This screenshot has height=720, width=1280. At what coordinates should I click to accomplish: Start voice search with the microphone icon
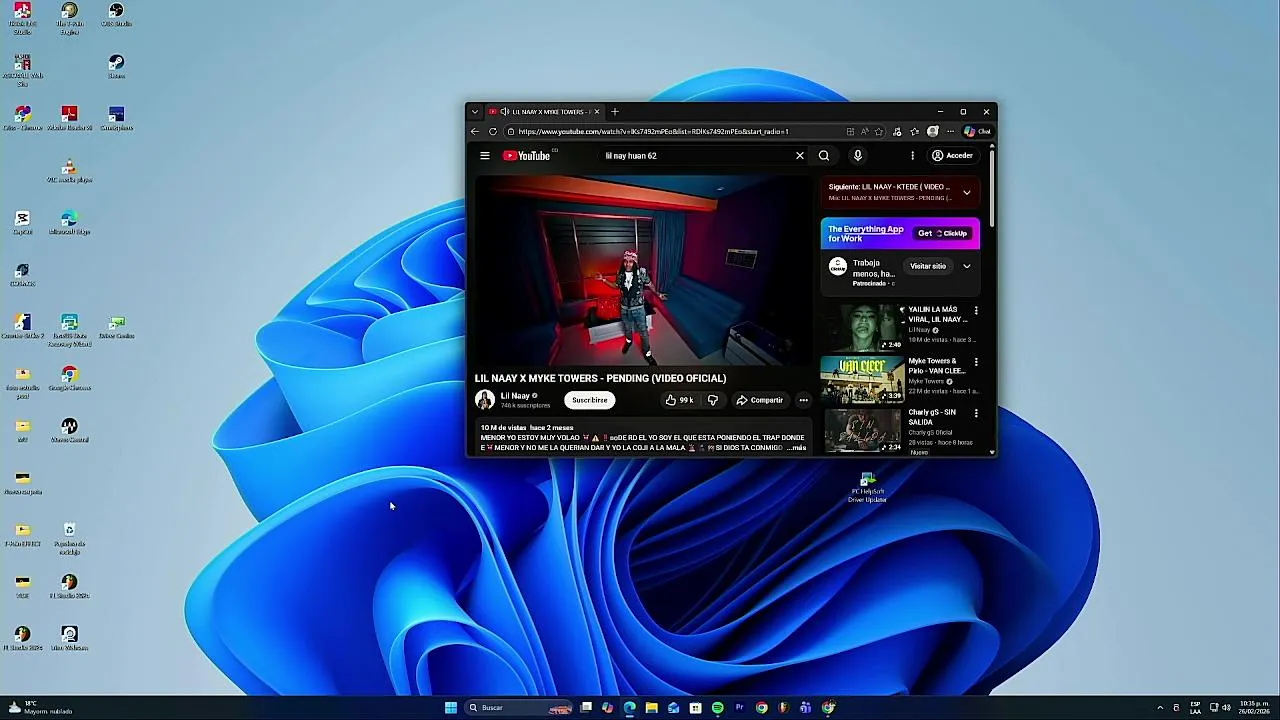(x=857, y=156)
